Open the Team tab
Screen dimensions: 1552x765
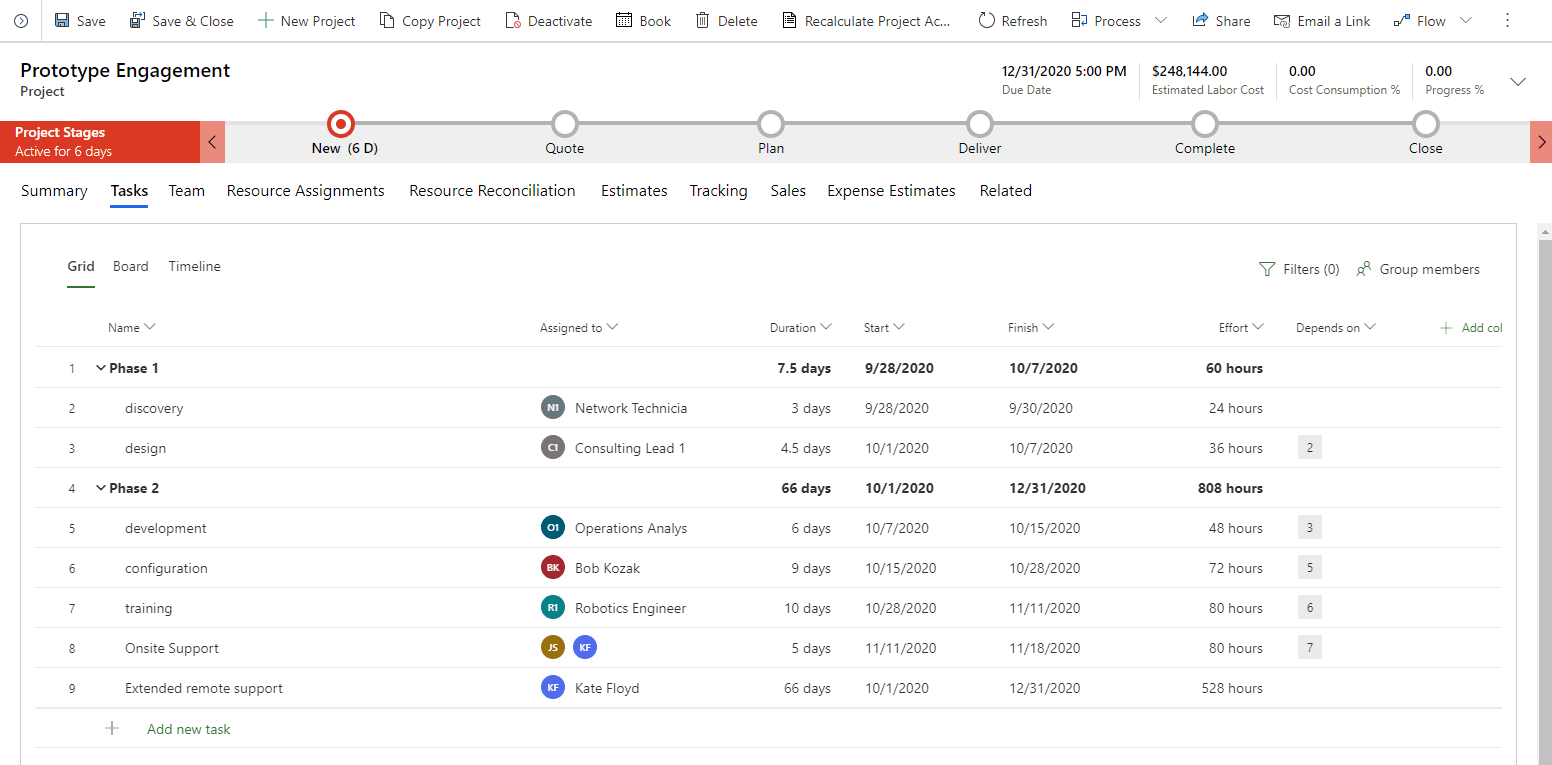186,191
